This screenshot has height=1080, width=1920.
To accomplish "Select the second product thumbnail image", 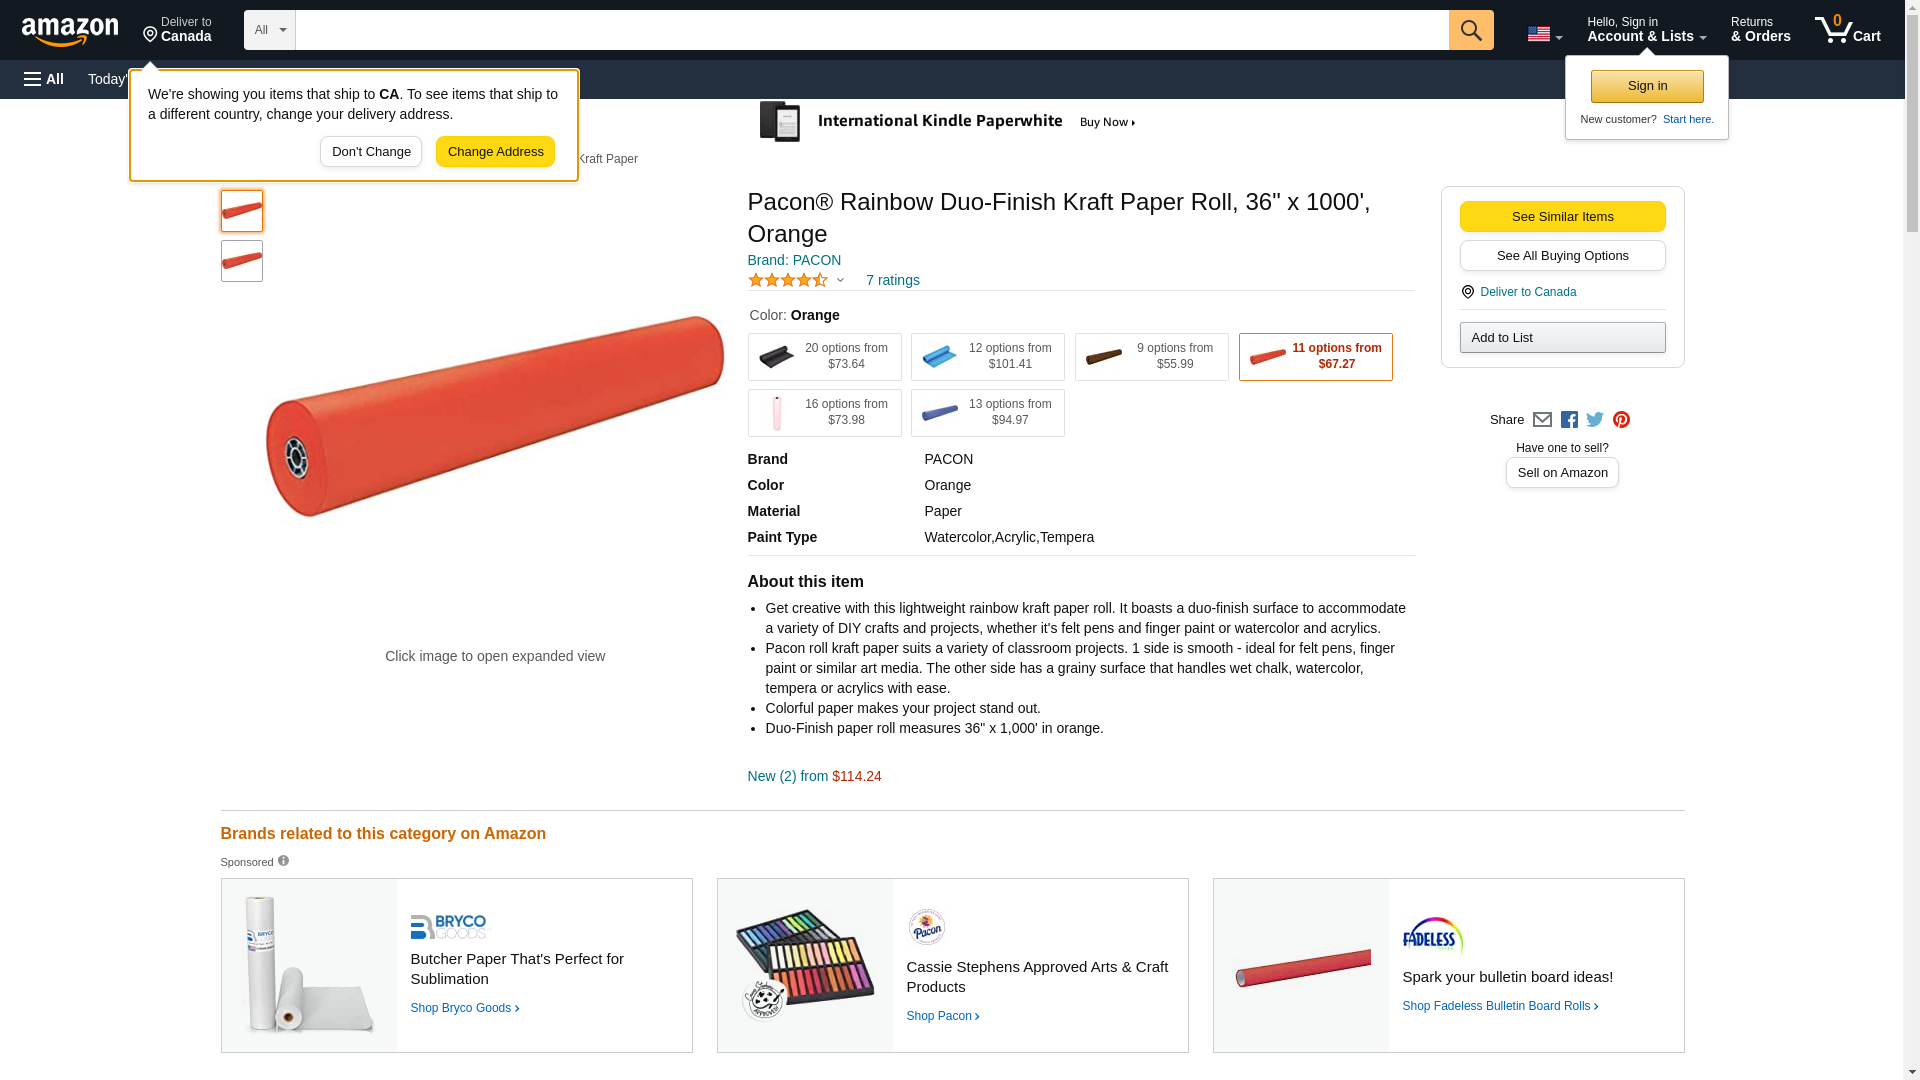I will pos(242,261).
